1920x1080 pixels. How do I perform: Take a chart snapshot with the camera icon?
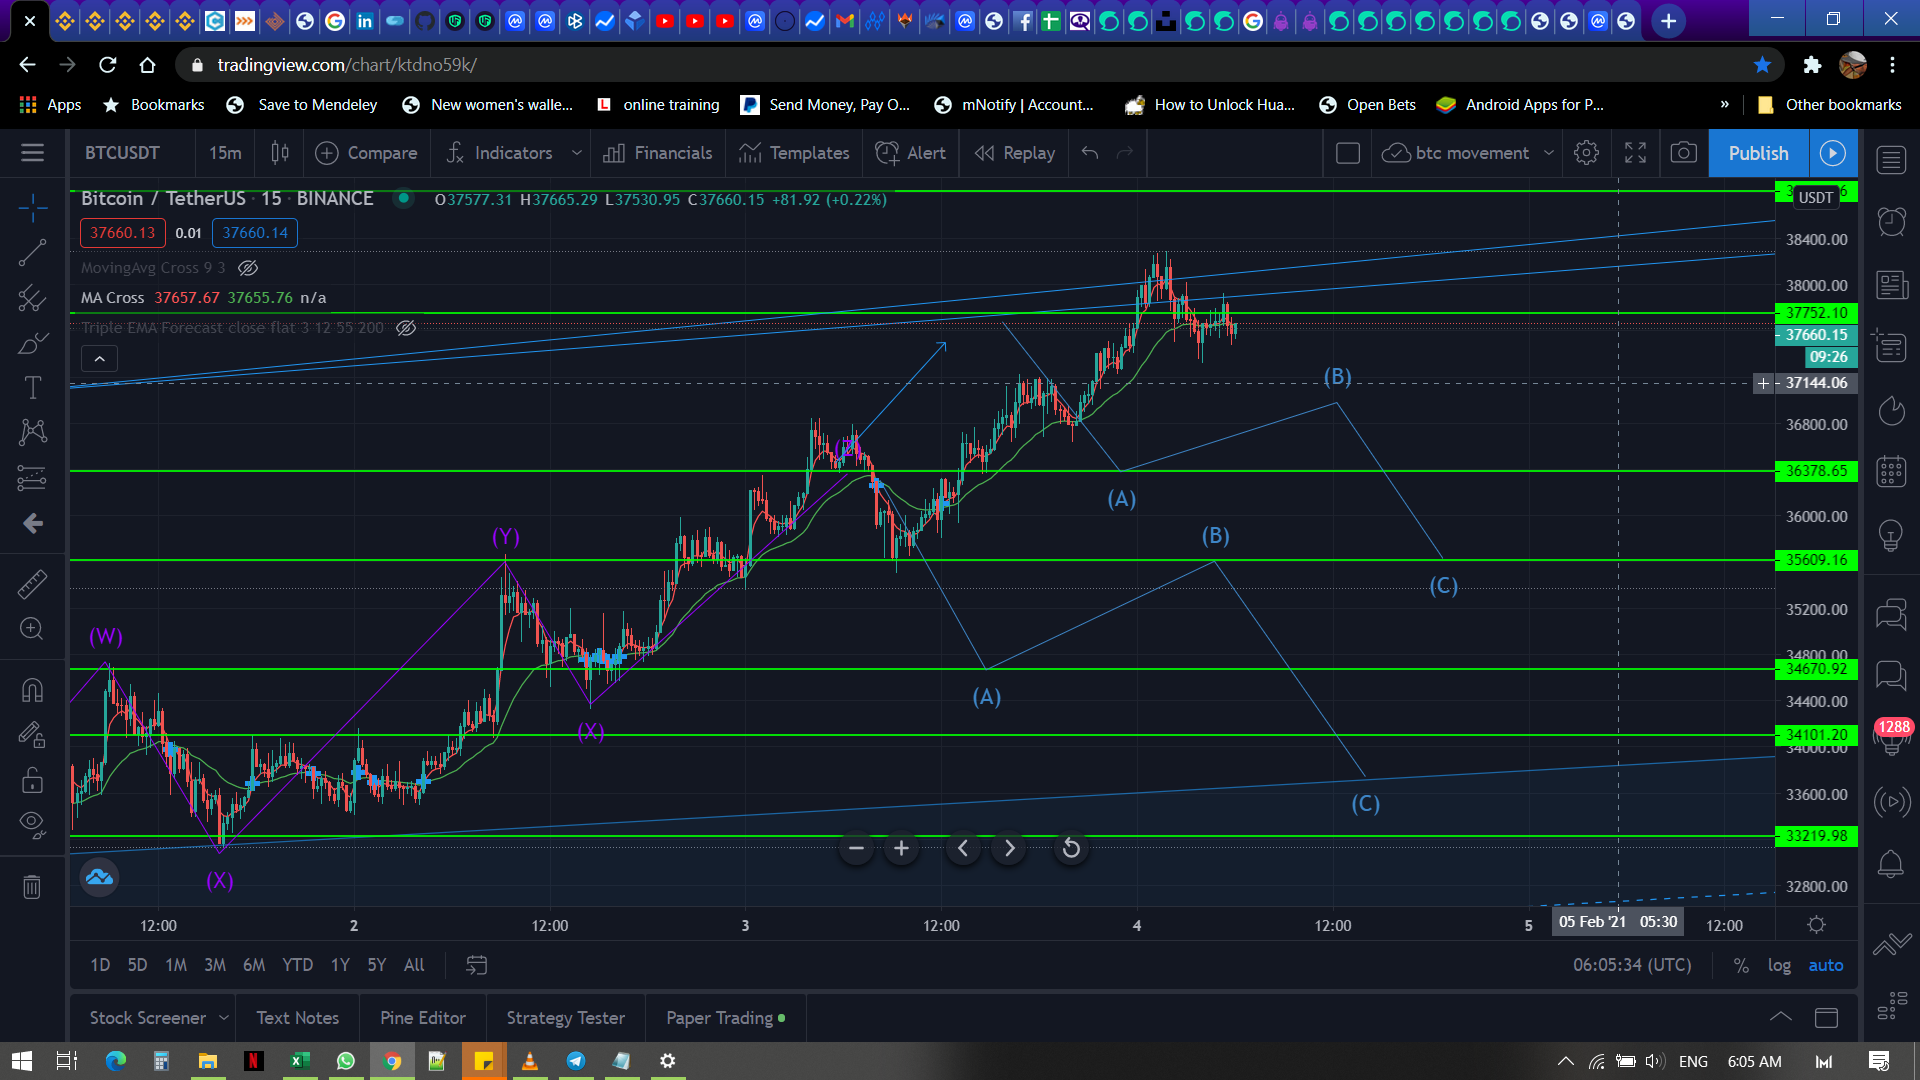(1684, 153)
